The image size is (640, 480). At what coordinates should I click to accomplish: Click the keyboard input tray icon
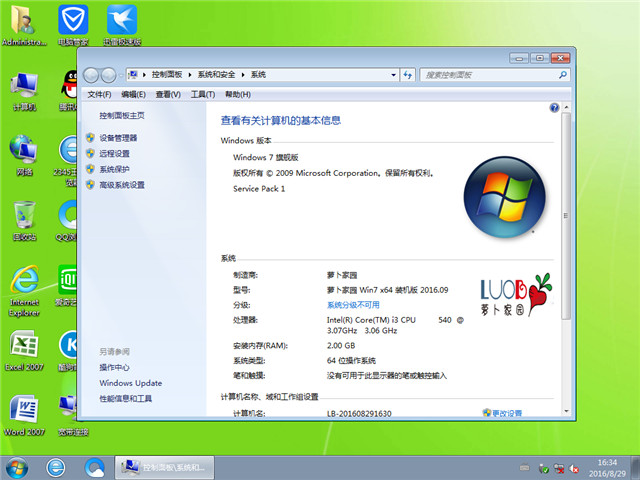[524, 468]
